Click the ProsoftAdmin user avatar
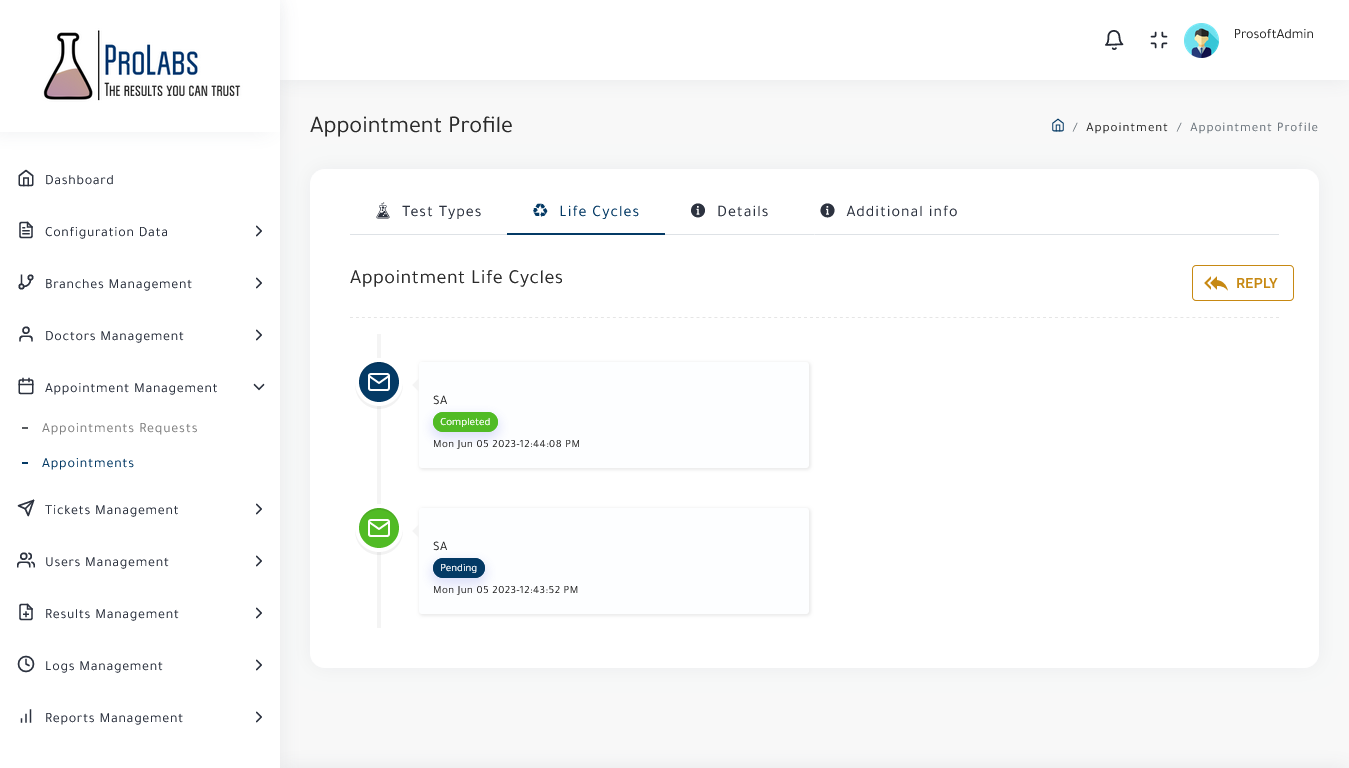Viewport: 1349px width, 768px height. 1201,41
